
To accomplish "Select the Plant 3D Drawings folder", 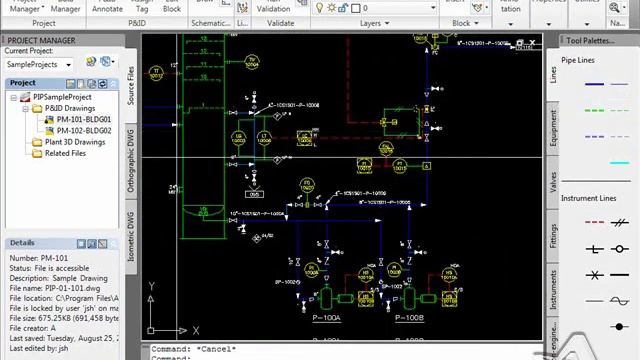I will point(69,142).
